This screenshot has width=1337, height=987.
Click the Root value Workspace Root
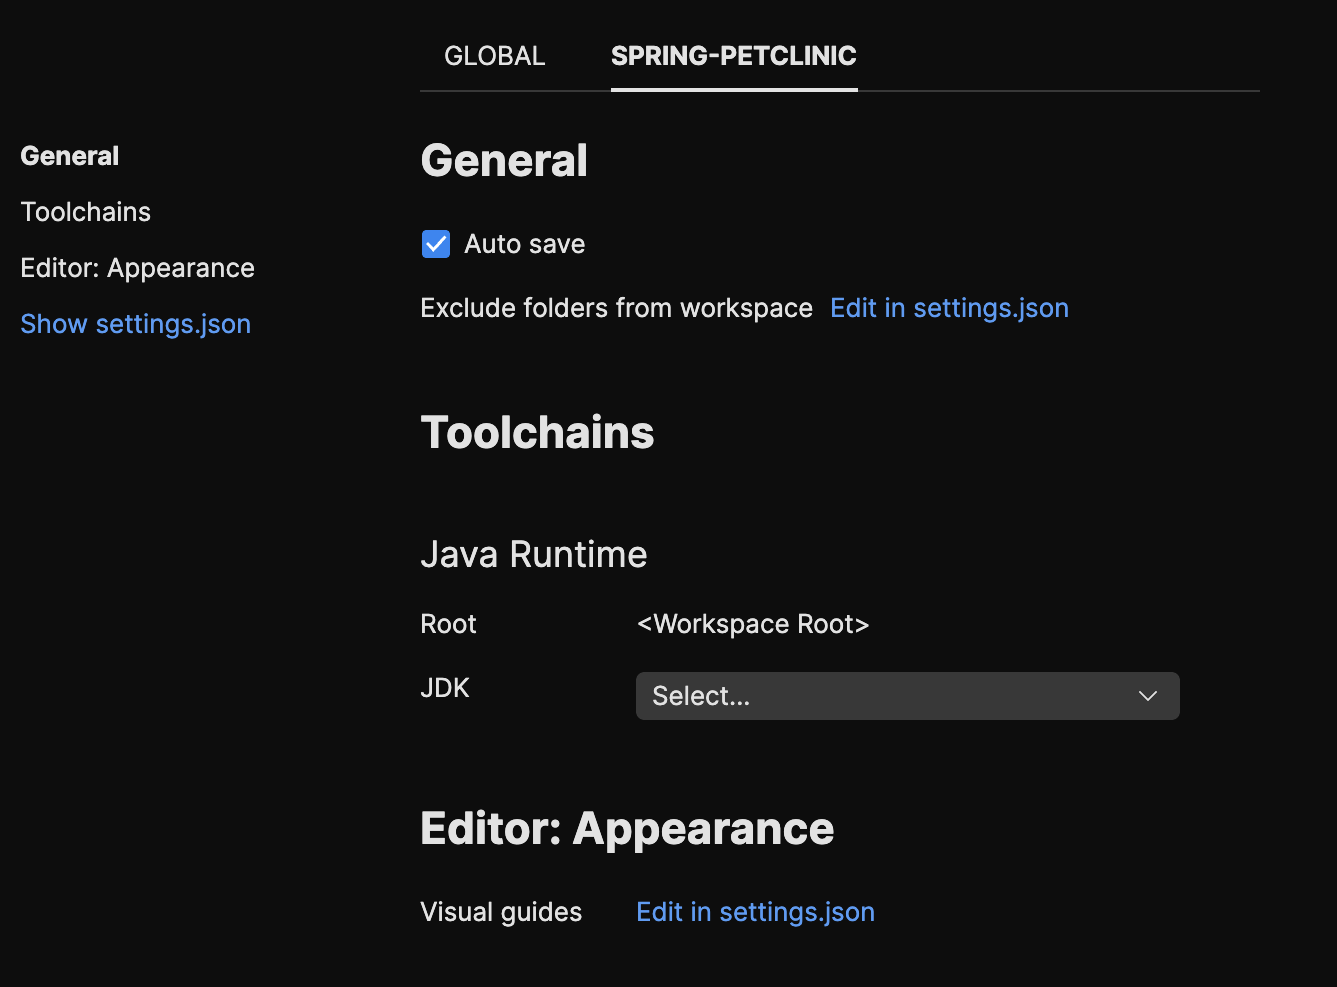(x=753, y=624)
